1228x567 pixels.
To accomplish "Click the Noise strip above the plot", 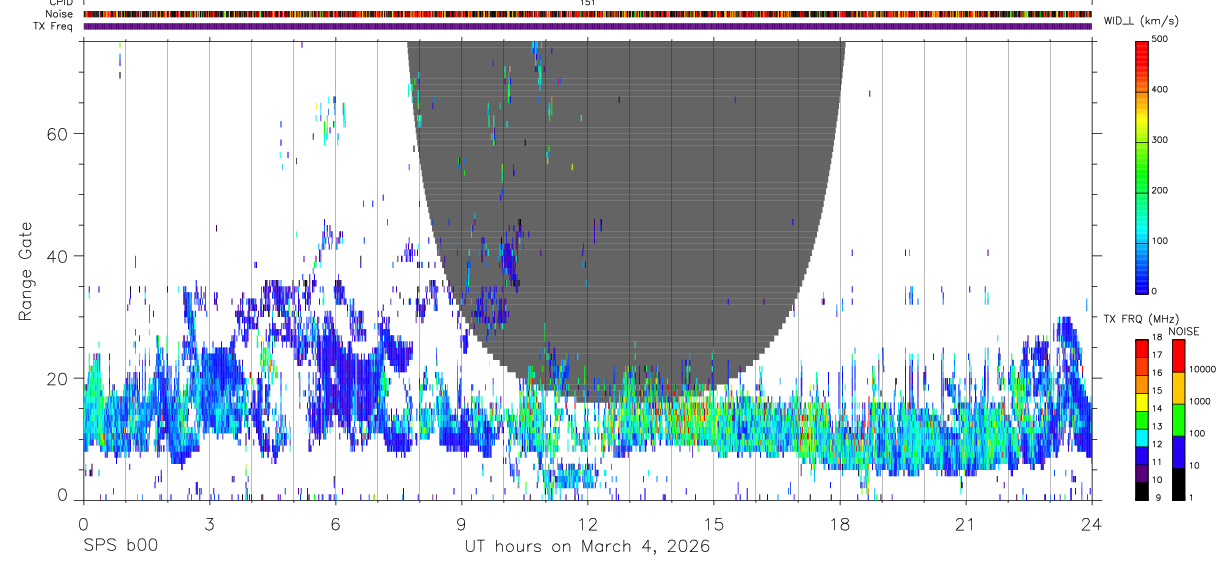I will coord(587,14).
